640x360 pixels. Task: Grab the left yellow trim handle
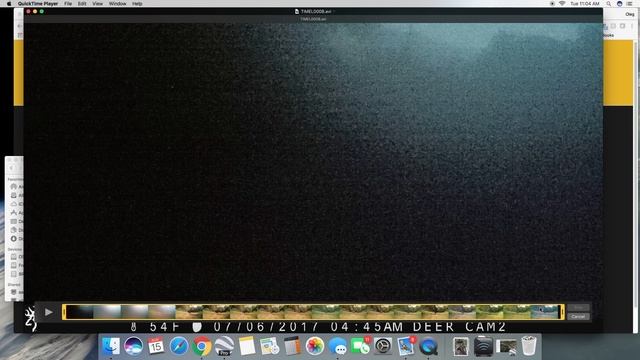coord(64,312)
